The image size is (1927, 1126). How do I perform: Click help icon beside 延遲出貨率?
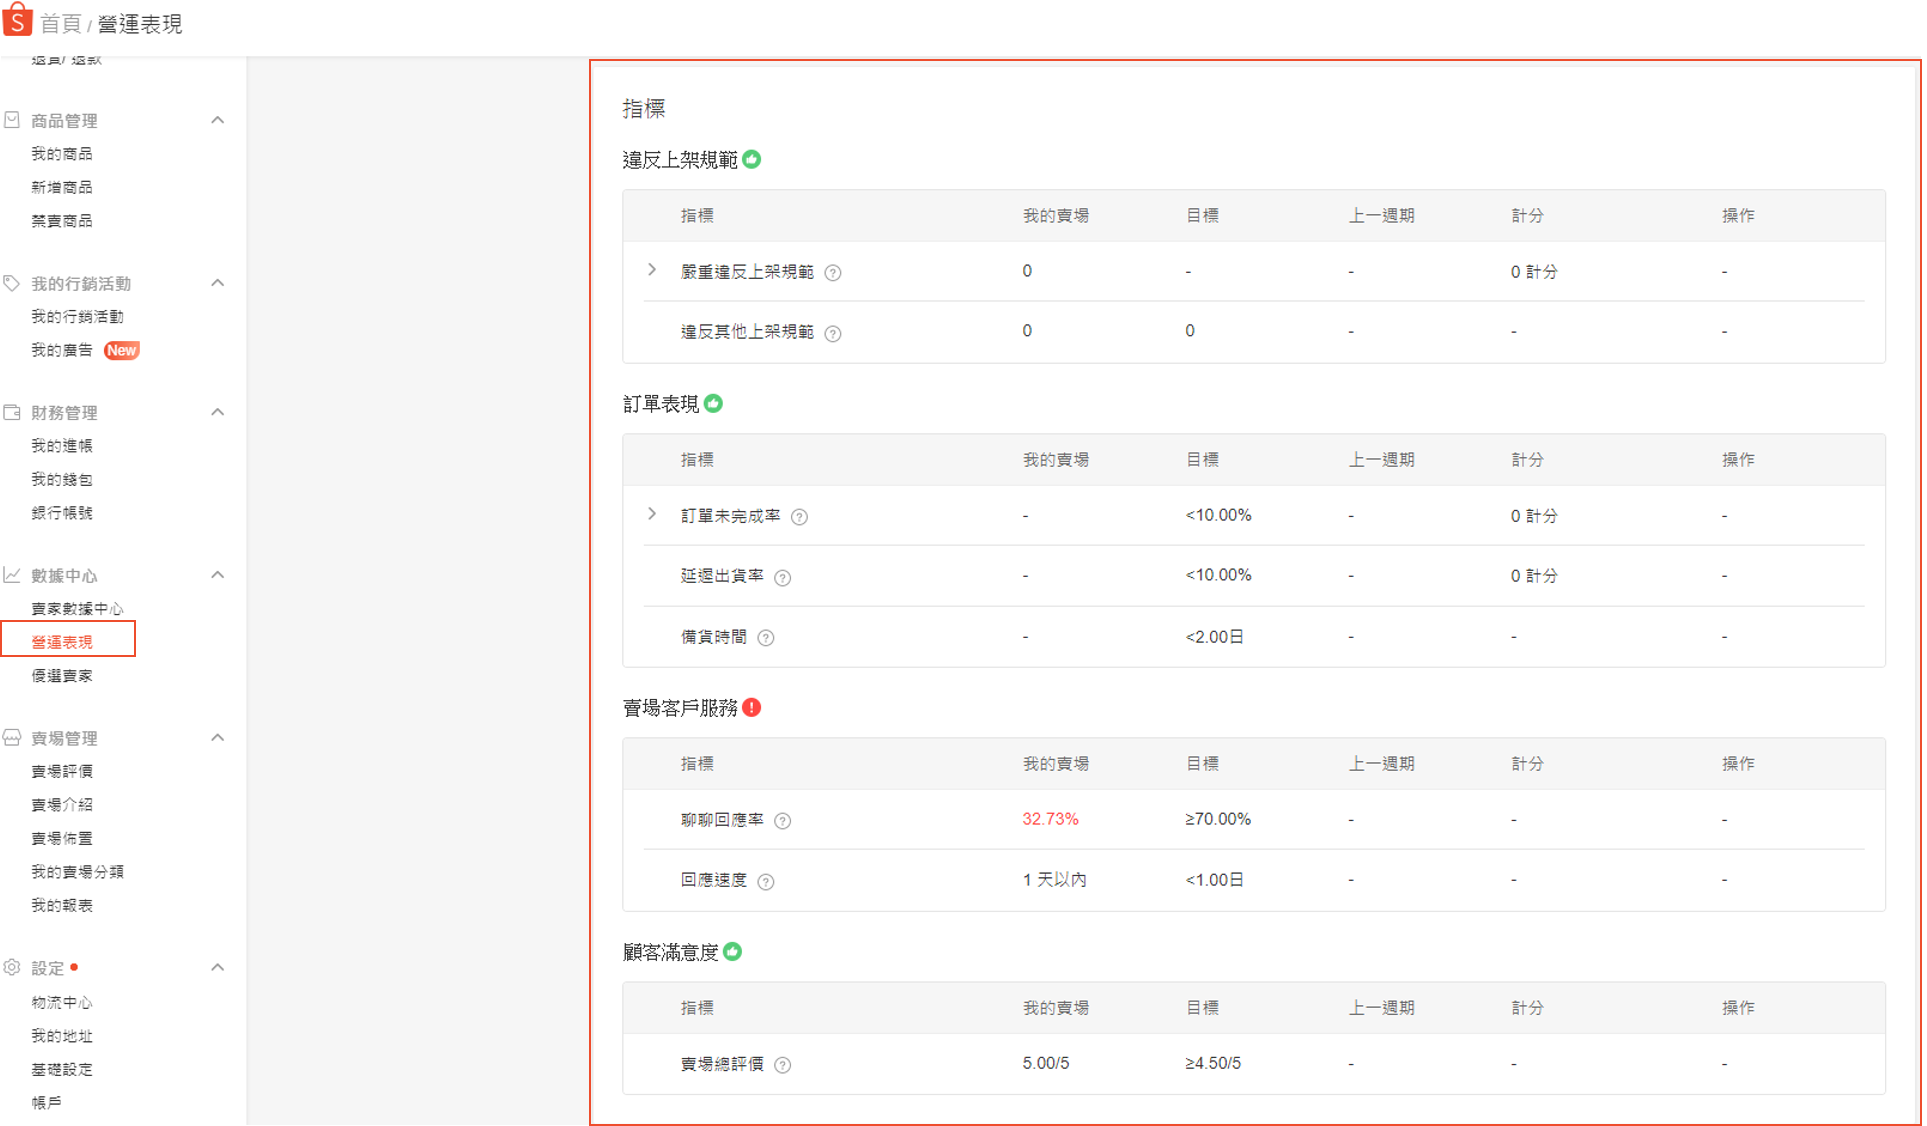782,577
